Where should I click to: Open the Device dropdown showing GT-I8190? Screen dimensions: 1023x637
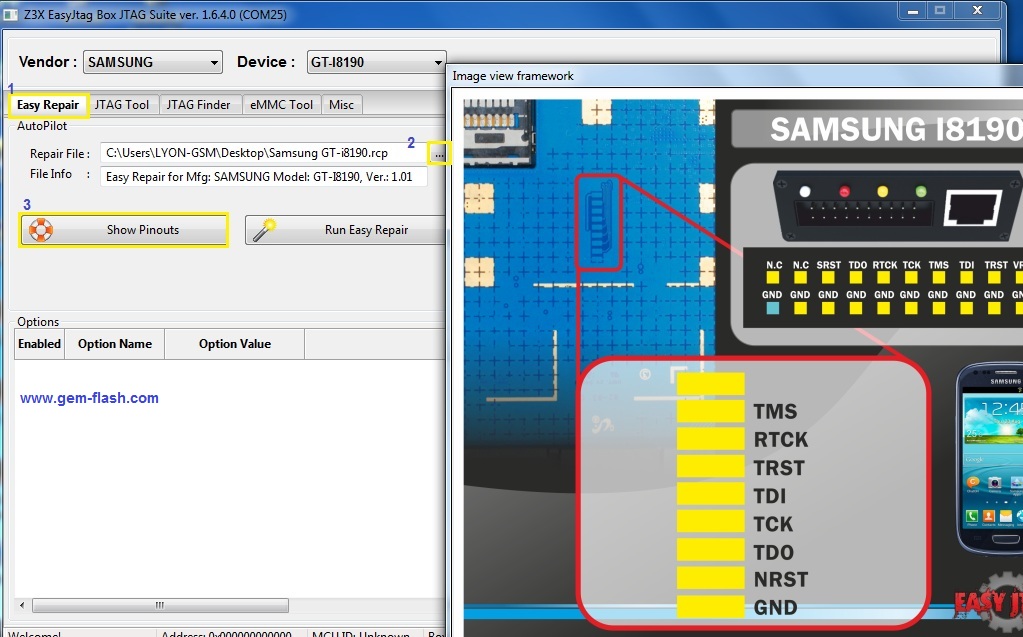click(x=376, y=62)
